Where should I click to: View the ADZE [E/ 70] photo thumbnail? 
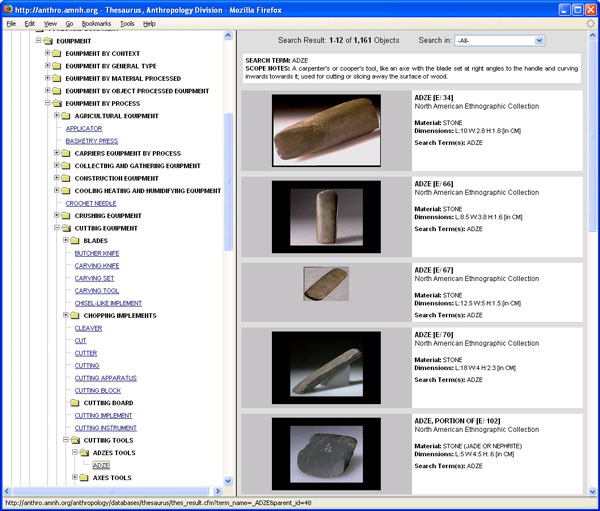(x=326, y=368)
